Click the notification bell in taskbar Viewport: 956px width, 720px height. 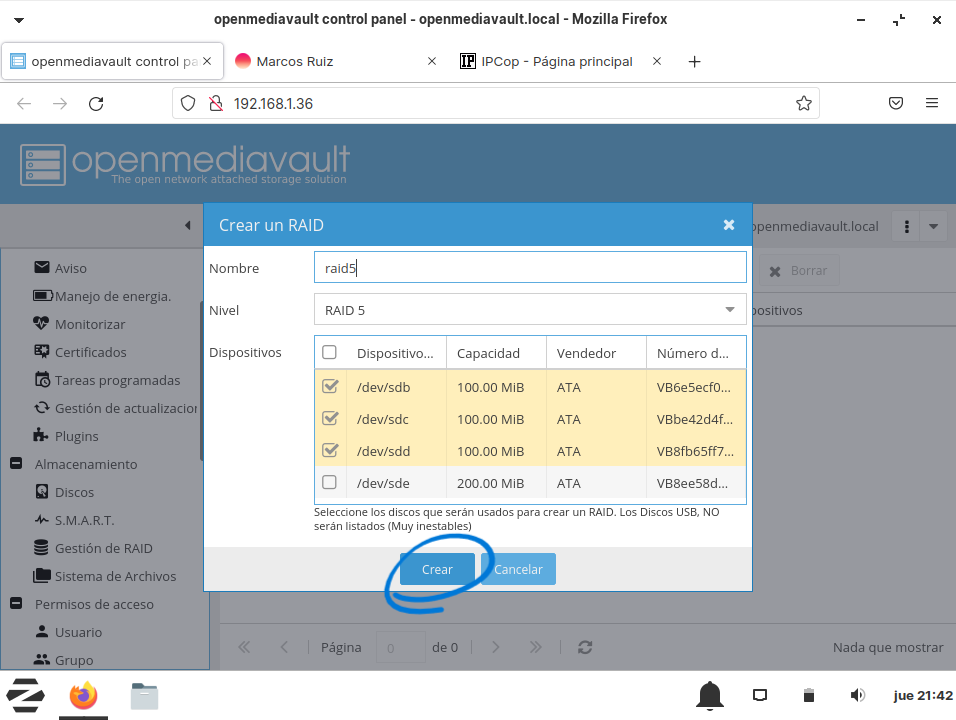tap(710, 695)
